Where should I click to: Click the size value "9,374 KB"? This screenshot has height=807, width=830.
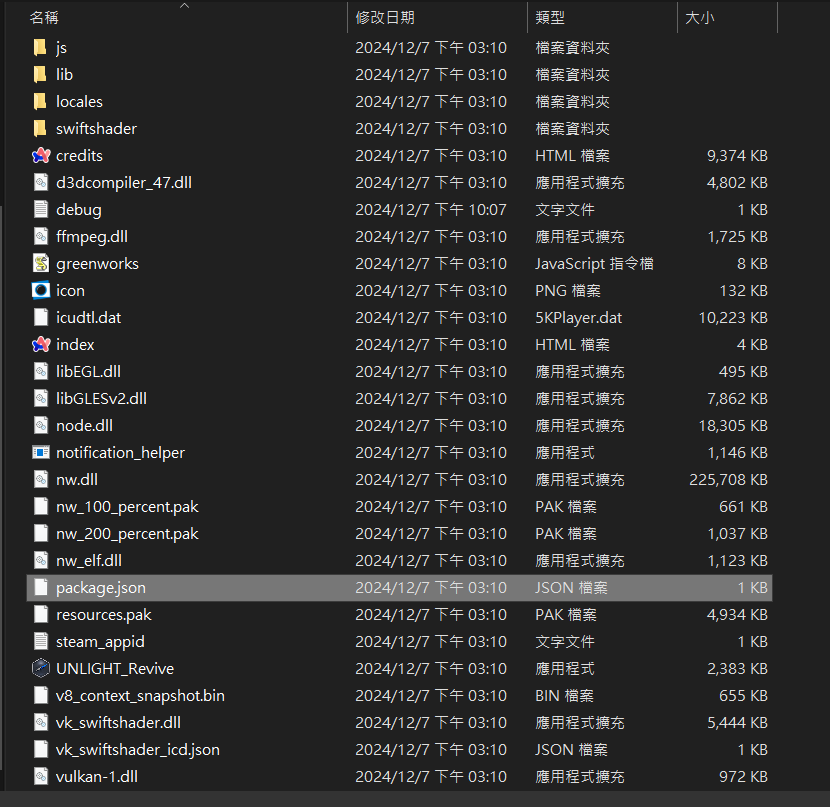[737, 156]
